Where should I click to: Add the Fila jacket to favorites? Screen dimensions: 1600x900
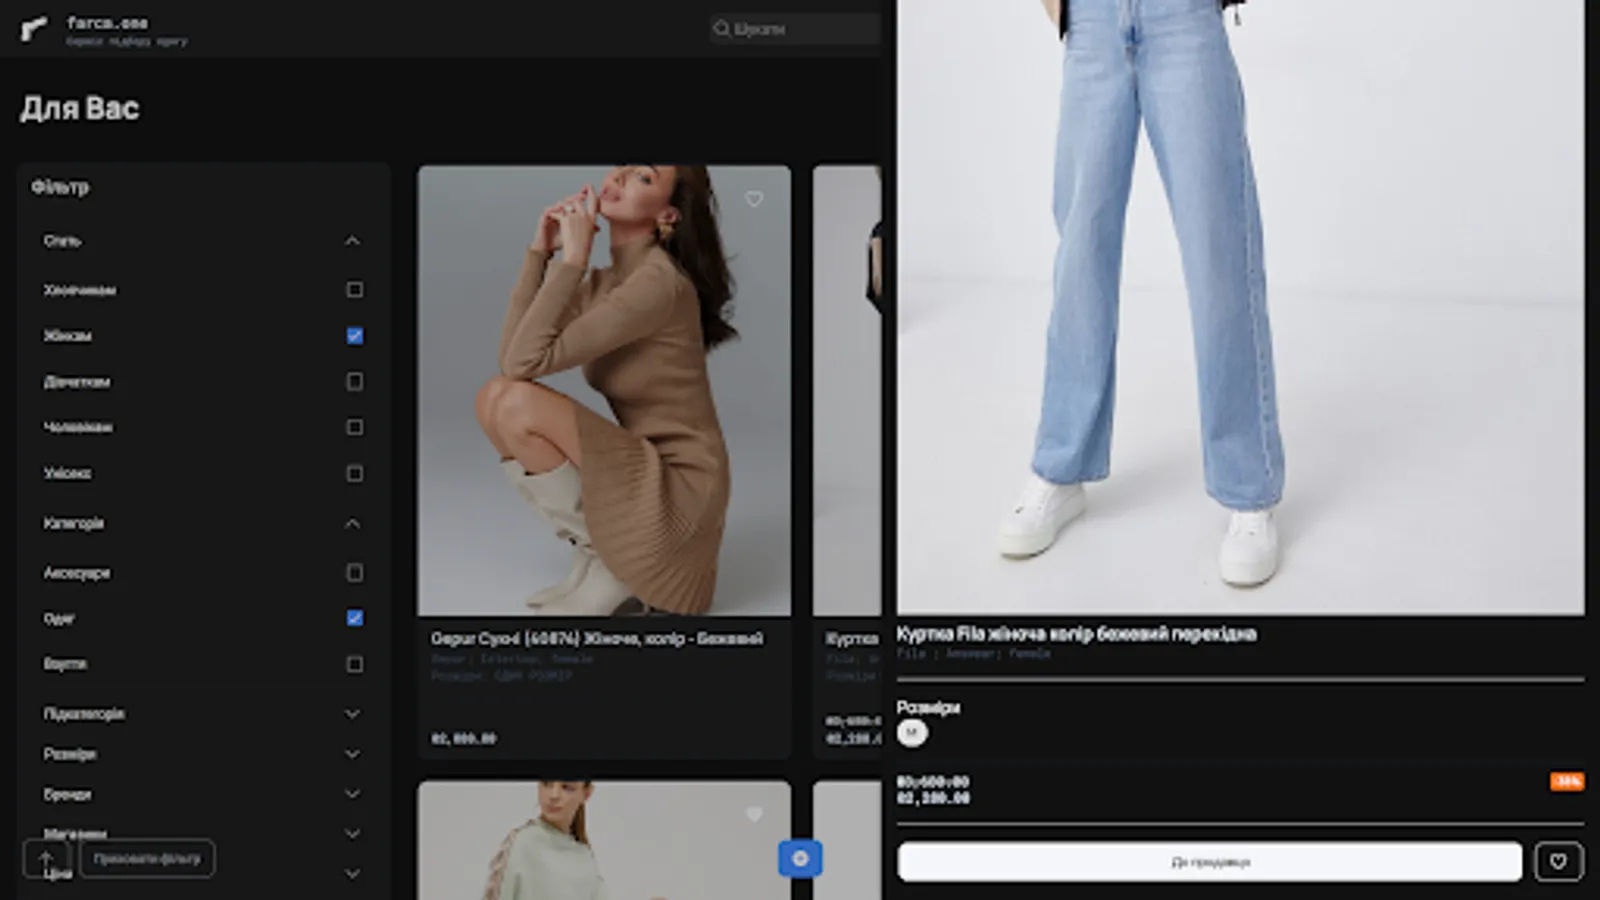(x=1558, y=861)
